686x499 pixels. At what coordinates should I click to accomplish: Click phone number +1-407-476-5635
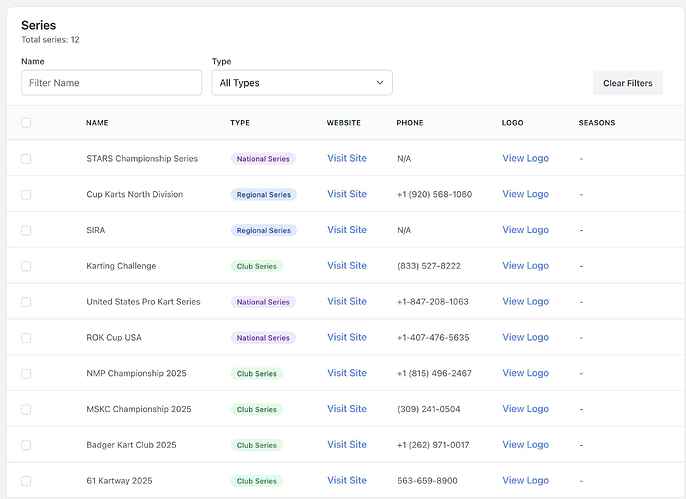433,338
